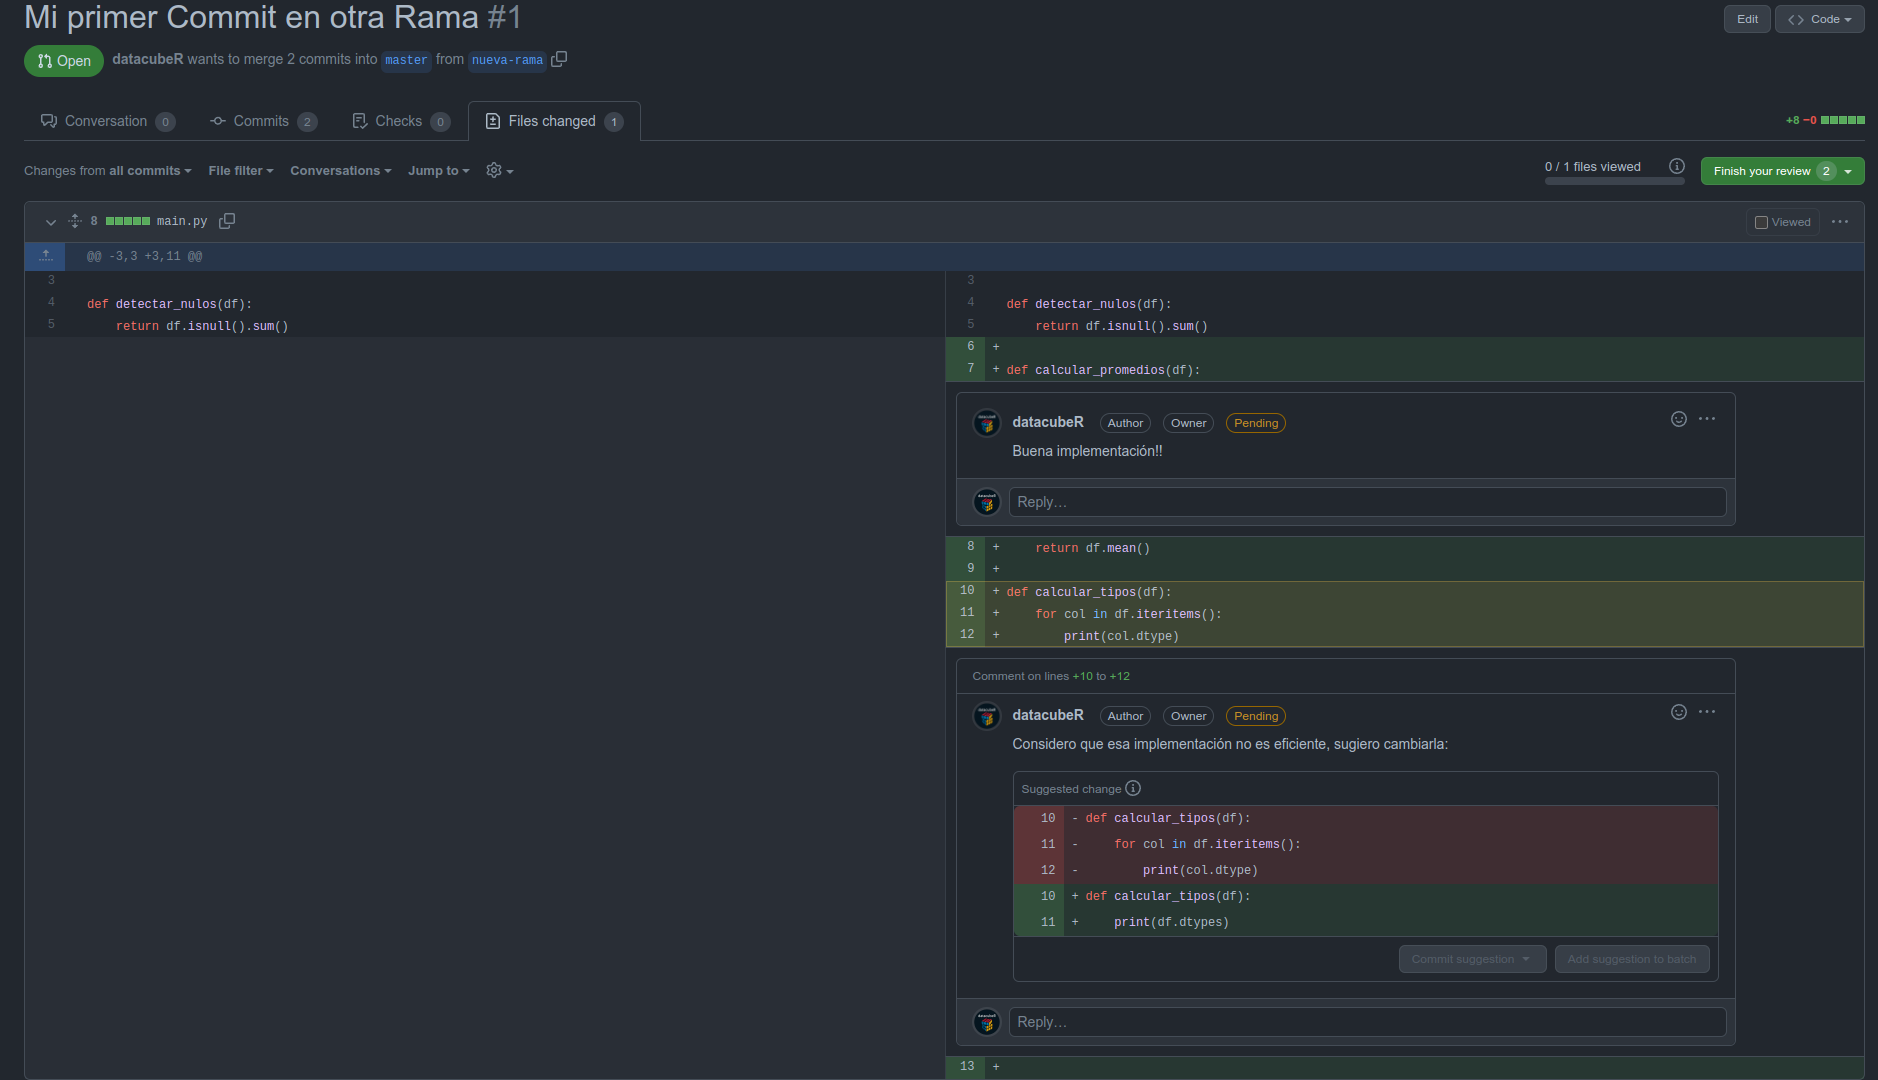Viewport: 1878px width, 1080px height.
Task: Add reaction to the suggested change comment
Action: pyautogui.click(x=1679, y=712)
